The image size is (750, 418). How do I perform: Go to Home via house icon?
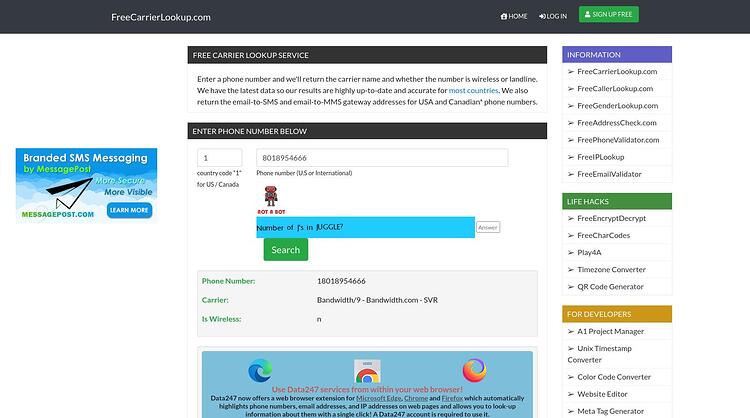pyautogui.click(x=514, y=16)
